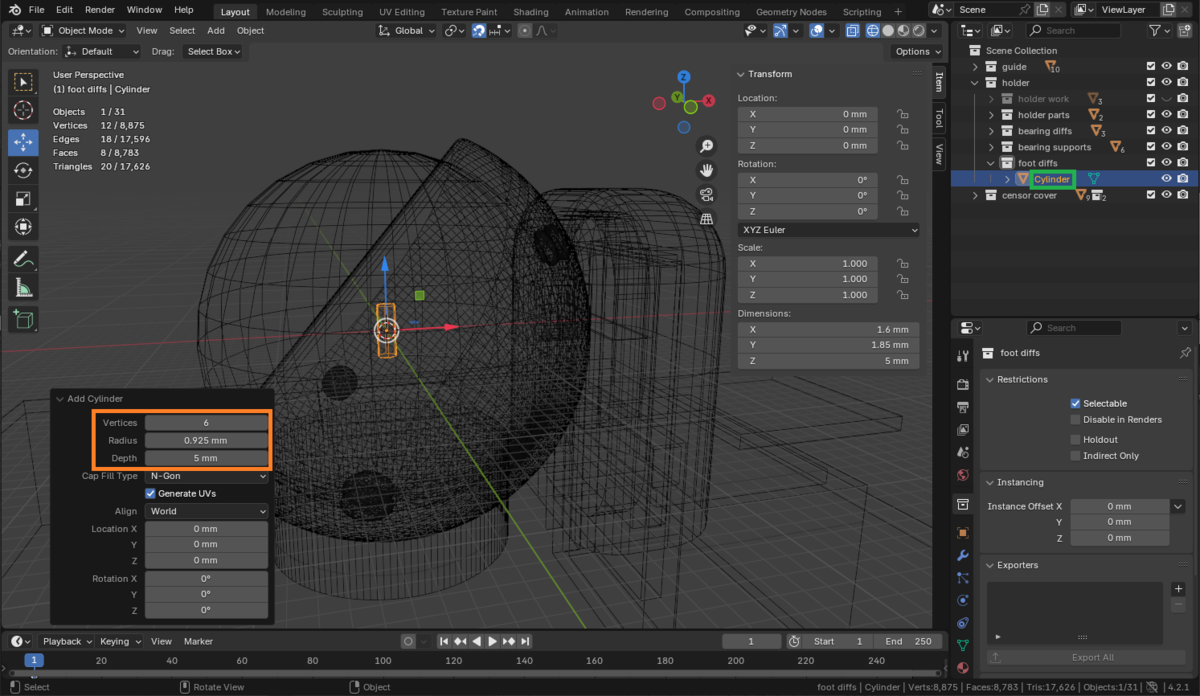Open the Cap Fill Type dropdown

pyautogui.click(x=207, y=476)
